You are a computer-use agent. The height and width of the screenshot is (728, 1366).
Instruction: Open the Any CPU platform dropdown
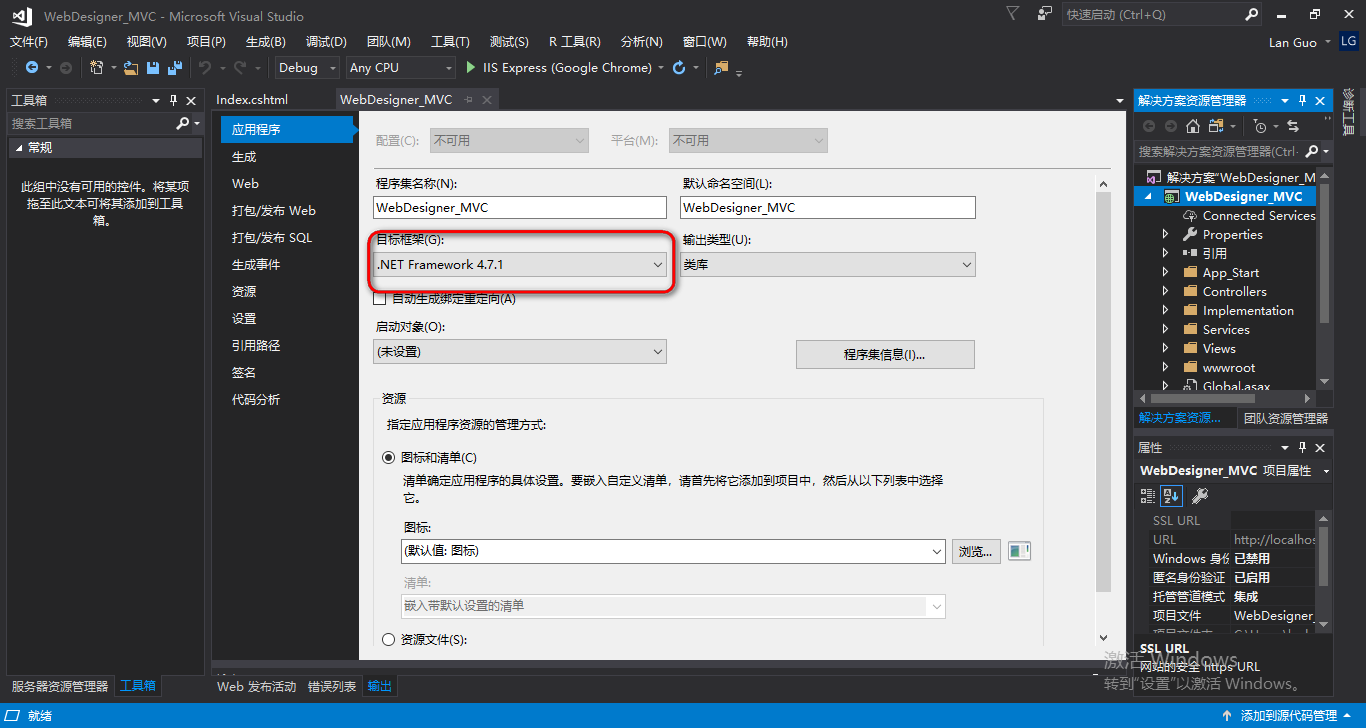tap(401, 68)
